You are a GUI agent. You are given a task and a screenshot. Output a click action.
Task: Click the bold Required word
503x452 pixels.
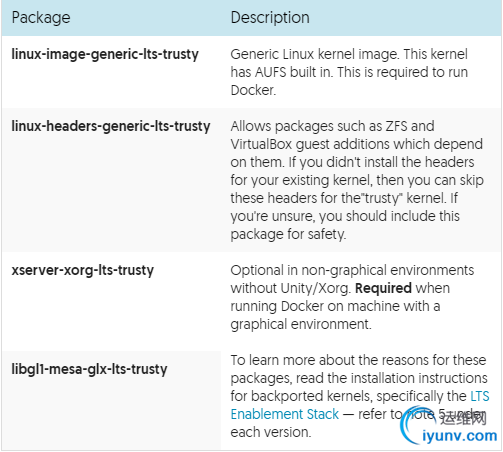[383, 288]
